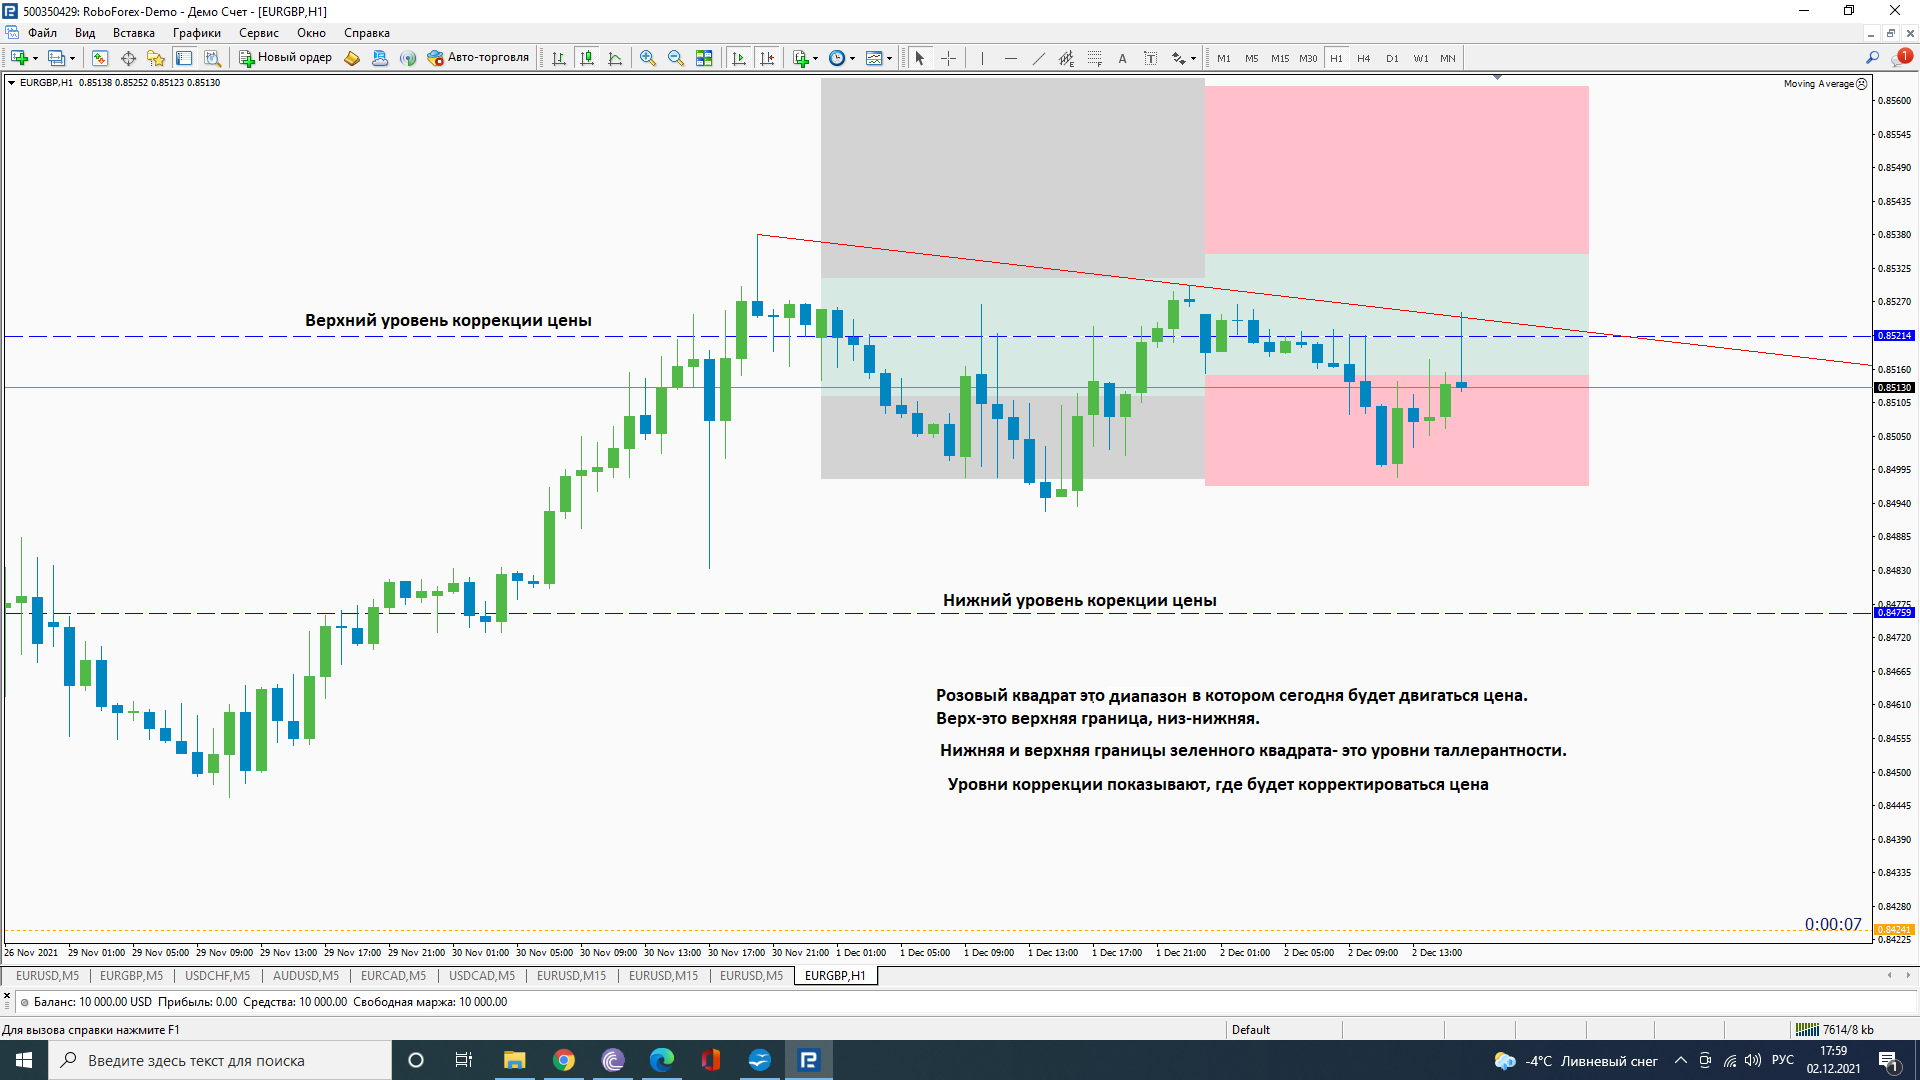
Task: Expand the chart profiles dropdown arrow
Action: point(72,59)
